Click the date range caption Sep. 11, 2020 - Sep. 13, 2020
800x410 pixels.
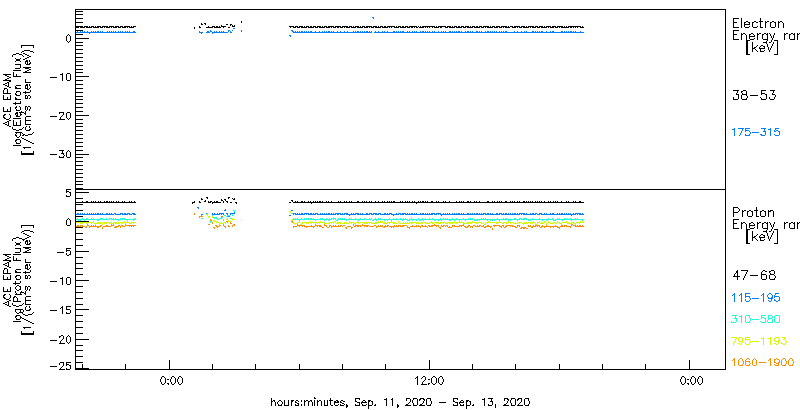[x=440, y=402]
